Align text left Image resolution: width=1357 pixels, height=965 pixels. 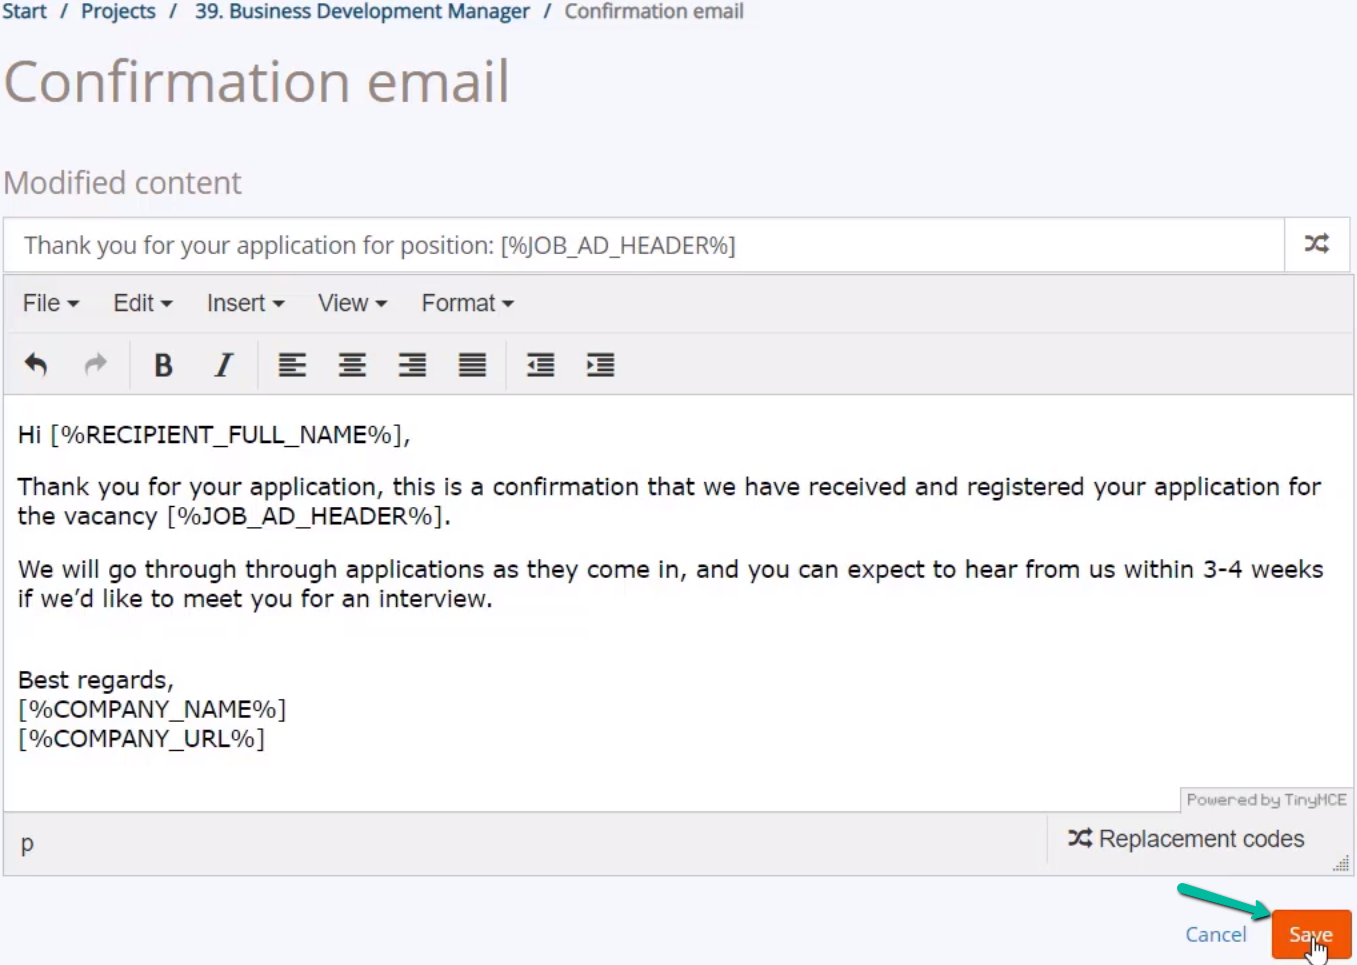tap(292, 365)
